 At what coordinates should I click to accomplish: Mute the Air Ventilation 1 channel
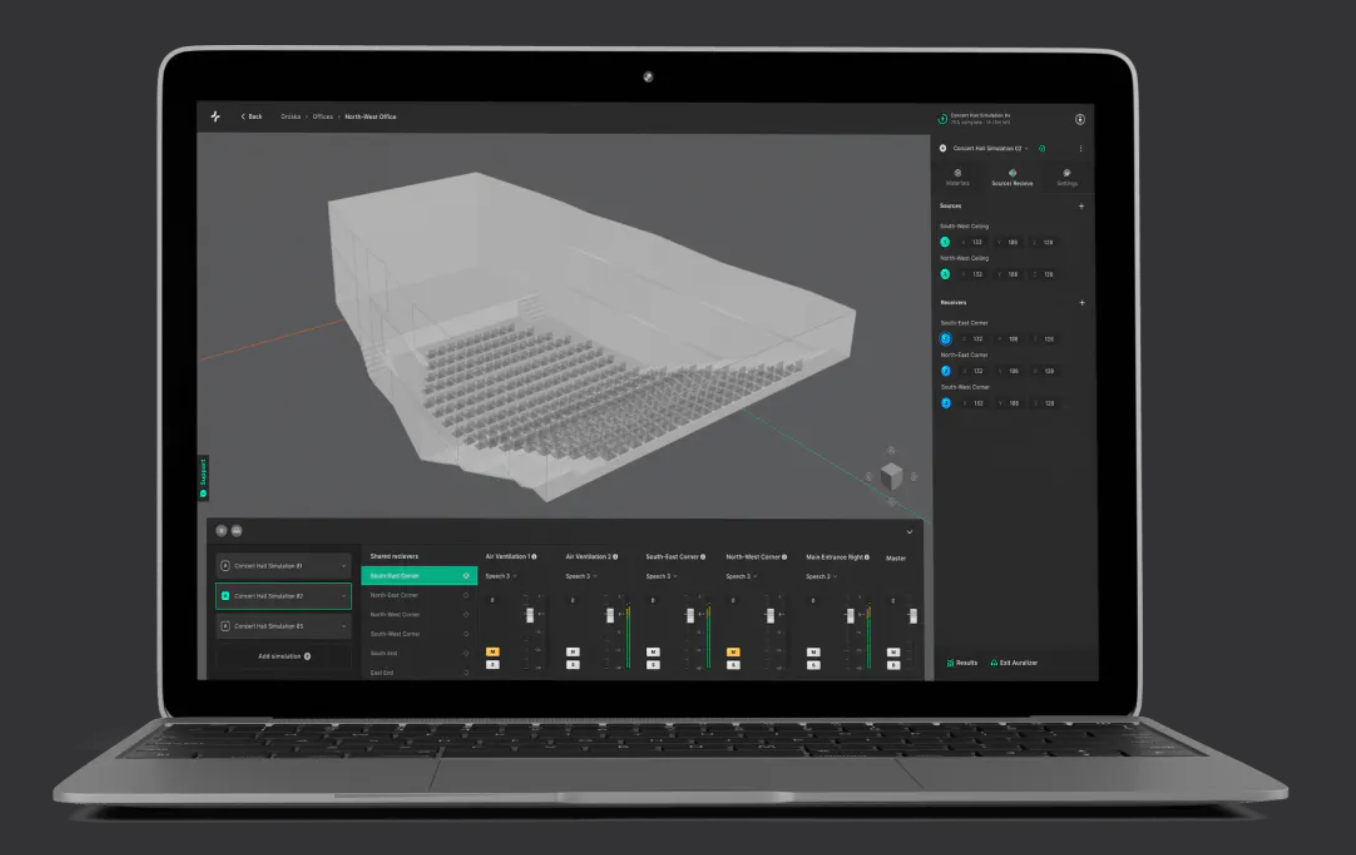[493, 652]
